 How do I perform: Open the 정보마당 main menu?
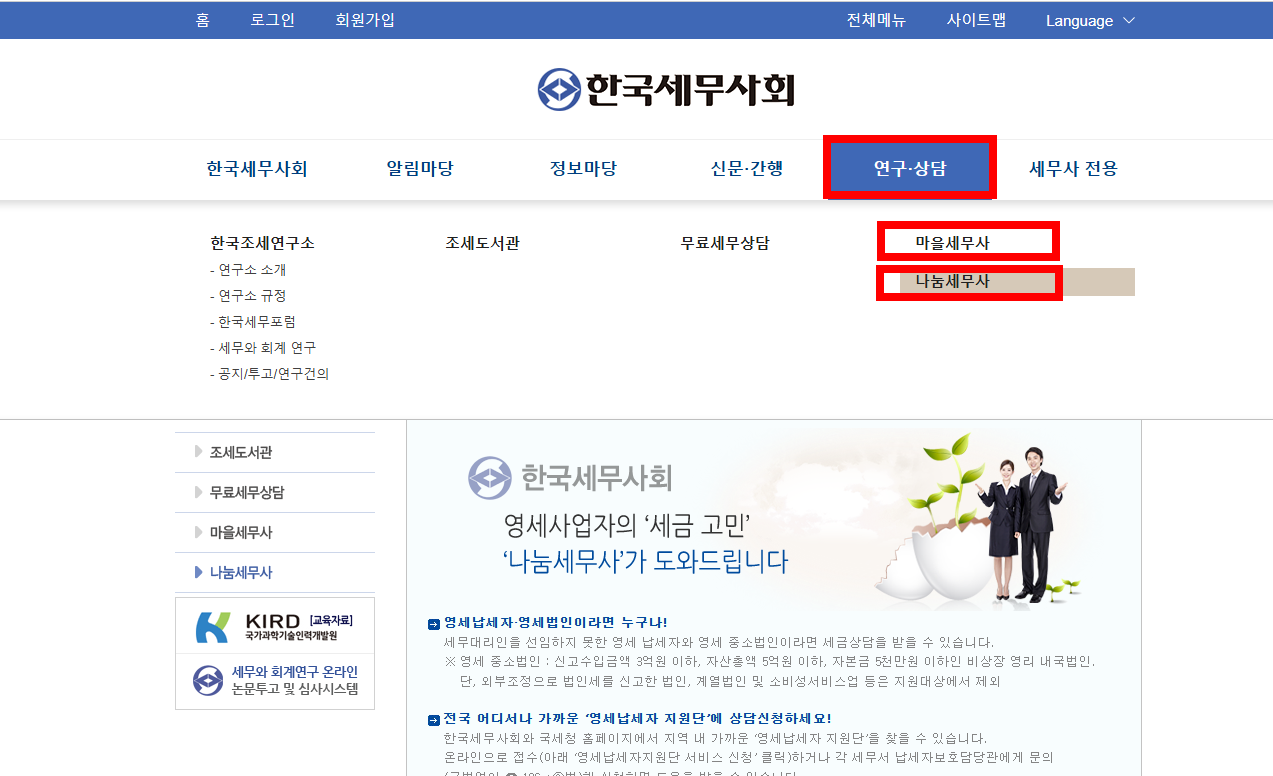point(583,169)
